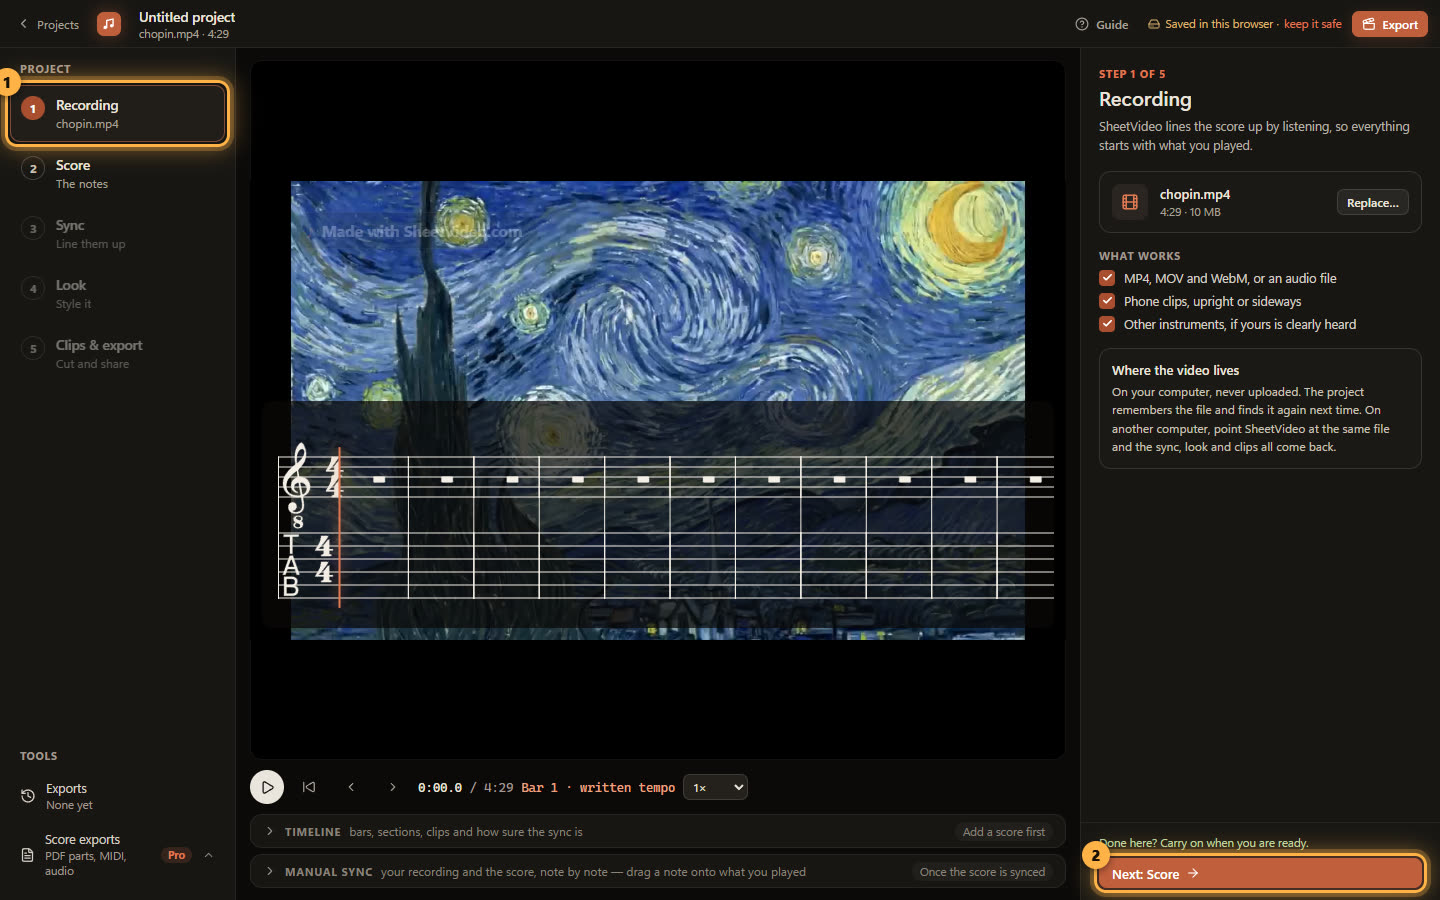
Task: Collapse the Score exports chevron
Action: pos(209,855)
